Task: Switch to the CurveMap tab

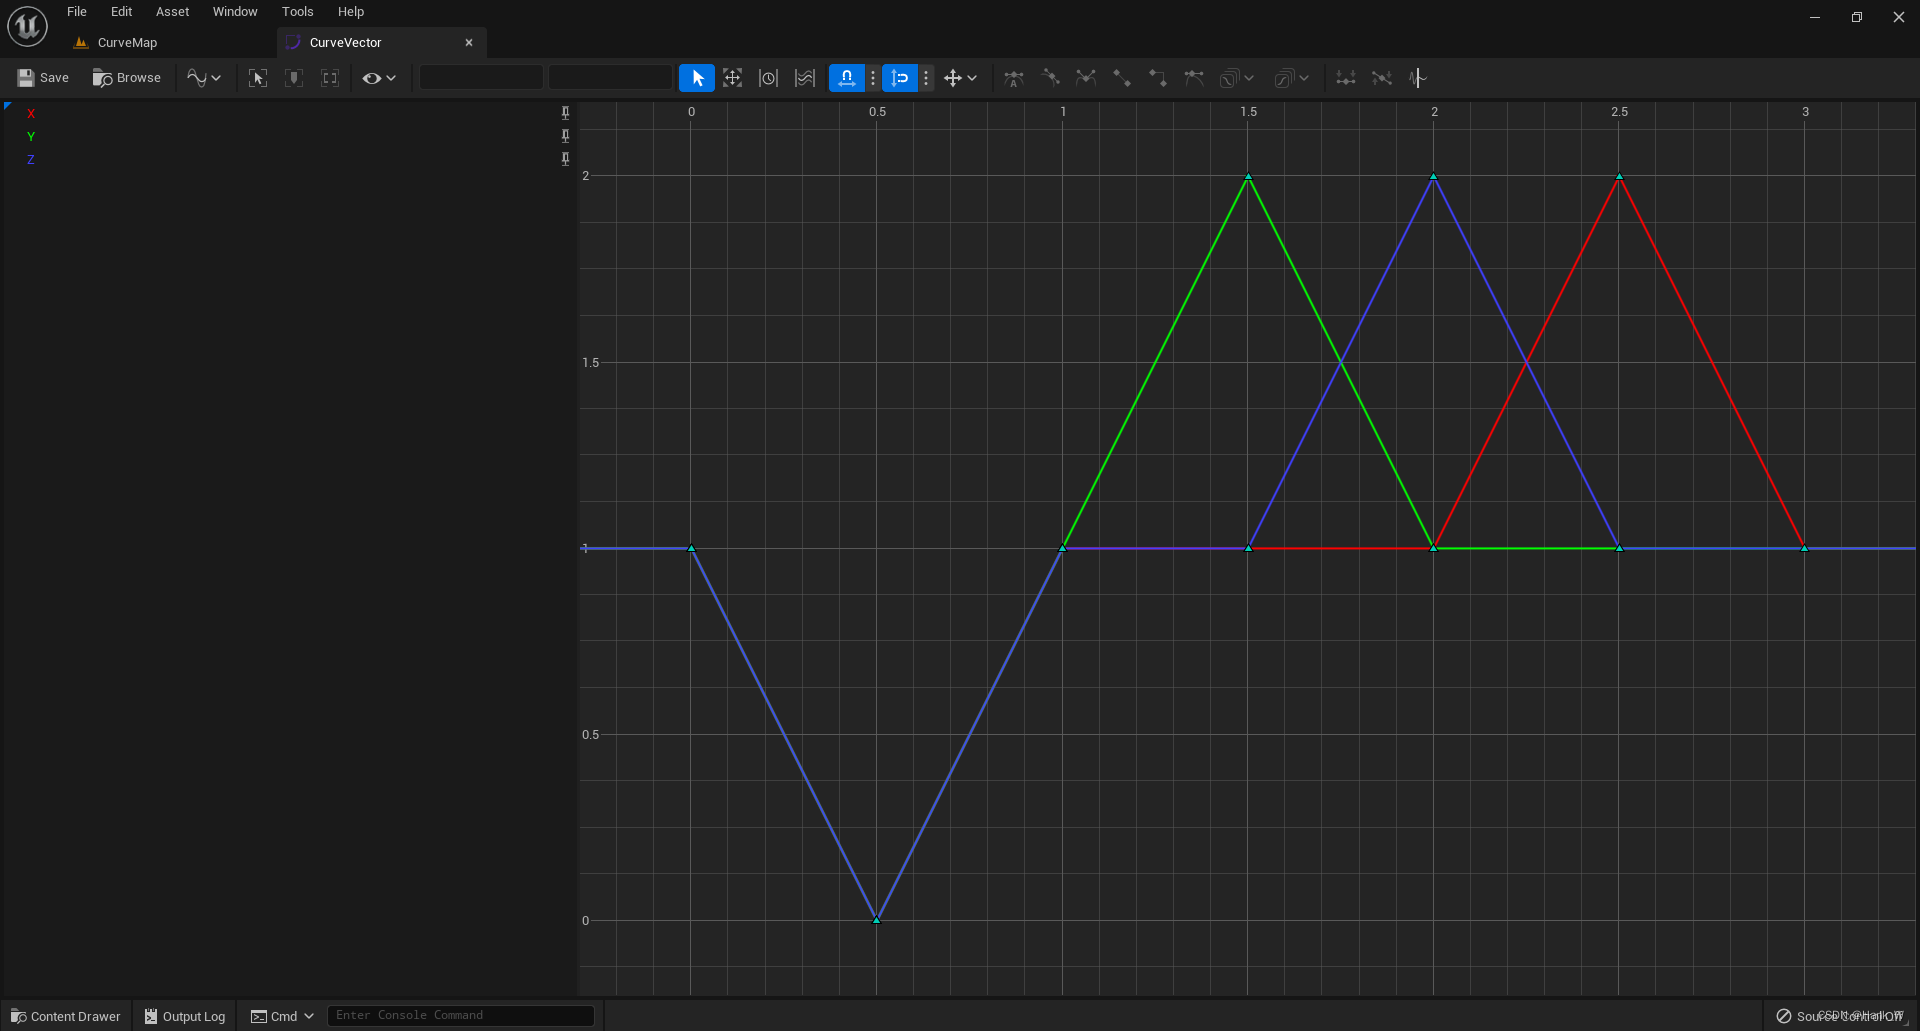Action: pos(126,42)
